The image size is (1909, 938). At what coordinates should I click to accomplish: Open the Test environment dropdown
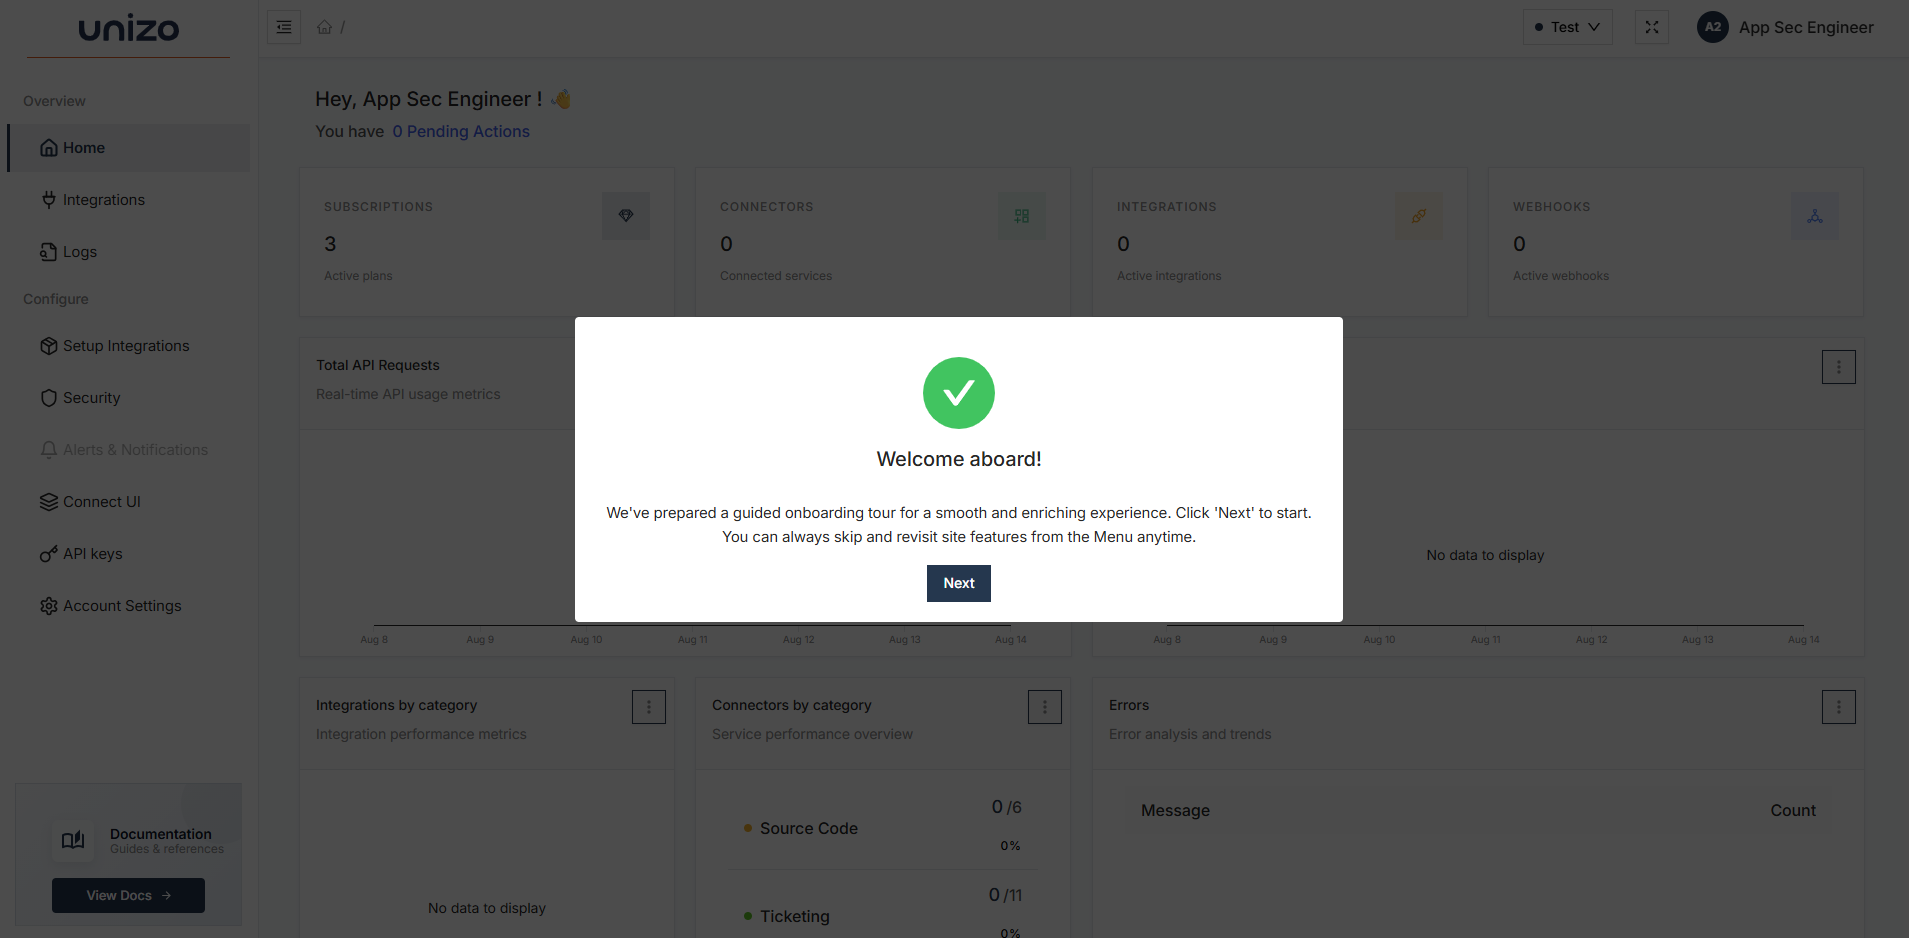1567,27
